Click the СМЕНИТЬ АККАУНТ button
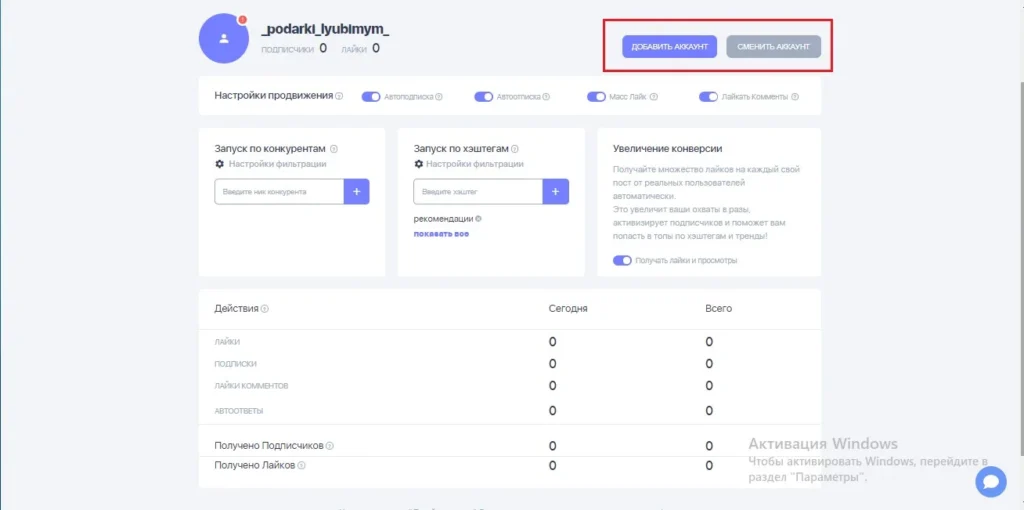Image resolution: width=1024 pixels, height=510 pixels. (x=773, y=46)
